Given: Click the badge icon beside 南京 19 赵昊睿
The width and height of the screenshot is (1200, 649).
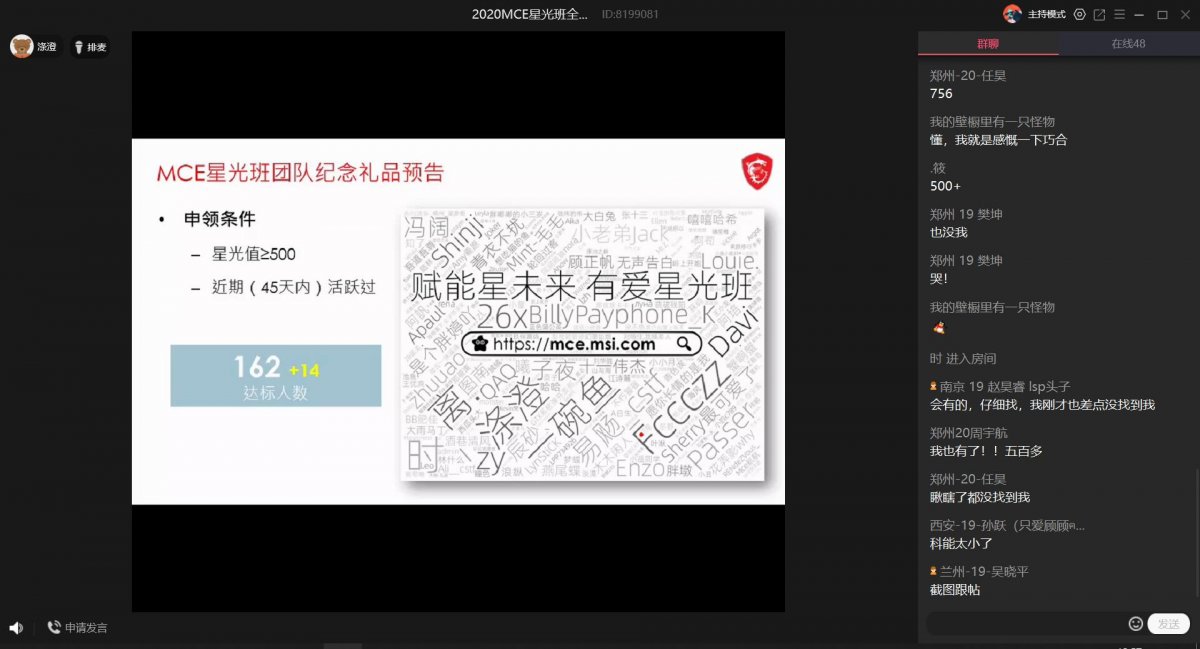Looking at the screenshot, I should (x=934, y=386).
